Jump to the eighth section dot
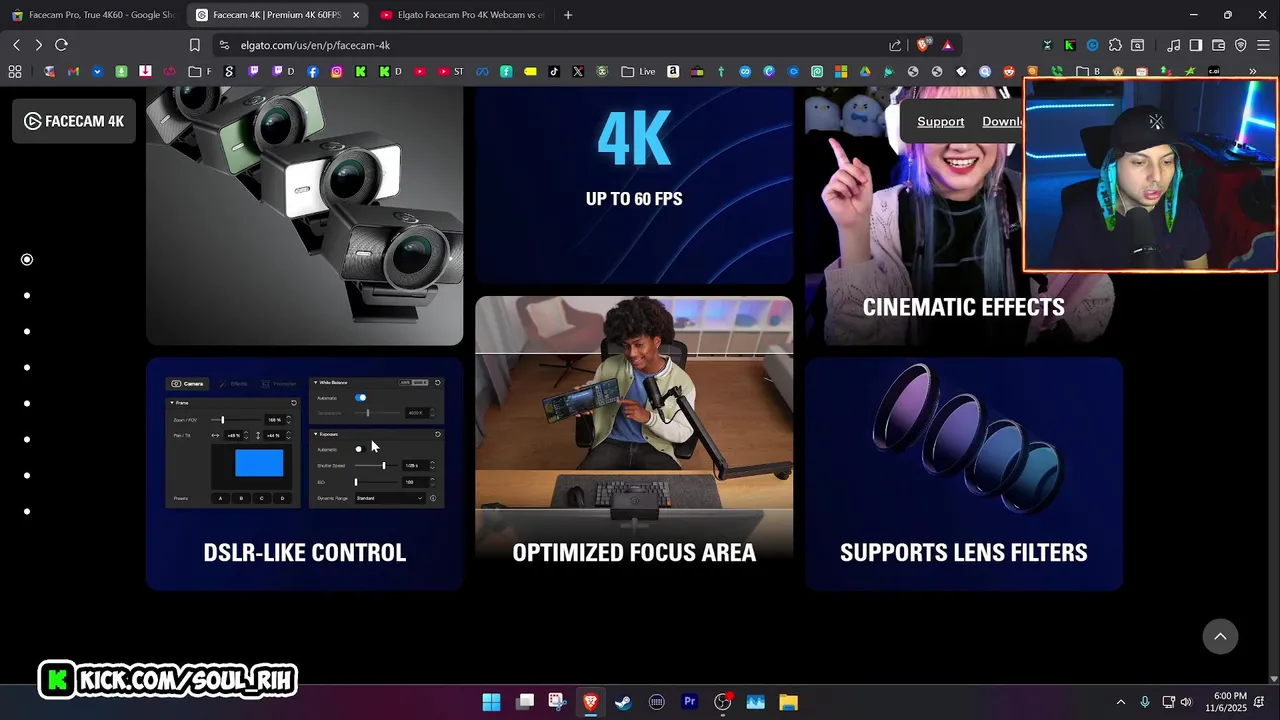This screenshot has width=1280, height=720. [x=27, y=511]
